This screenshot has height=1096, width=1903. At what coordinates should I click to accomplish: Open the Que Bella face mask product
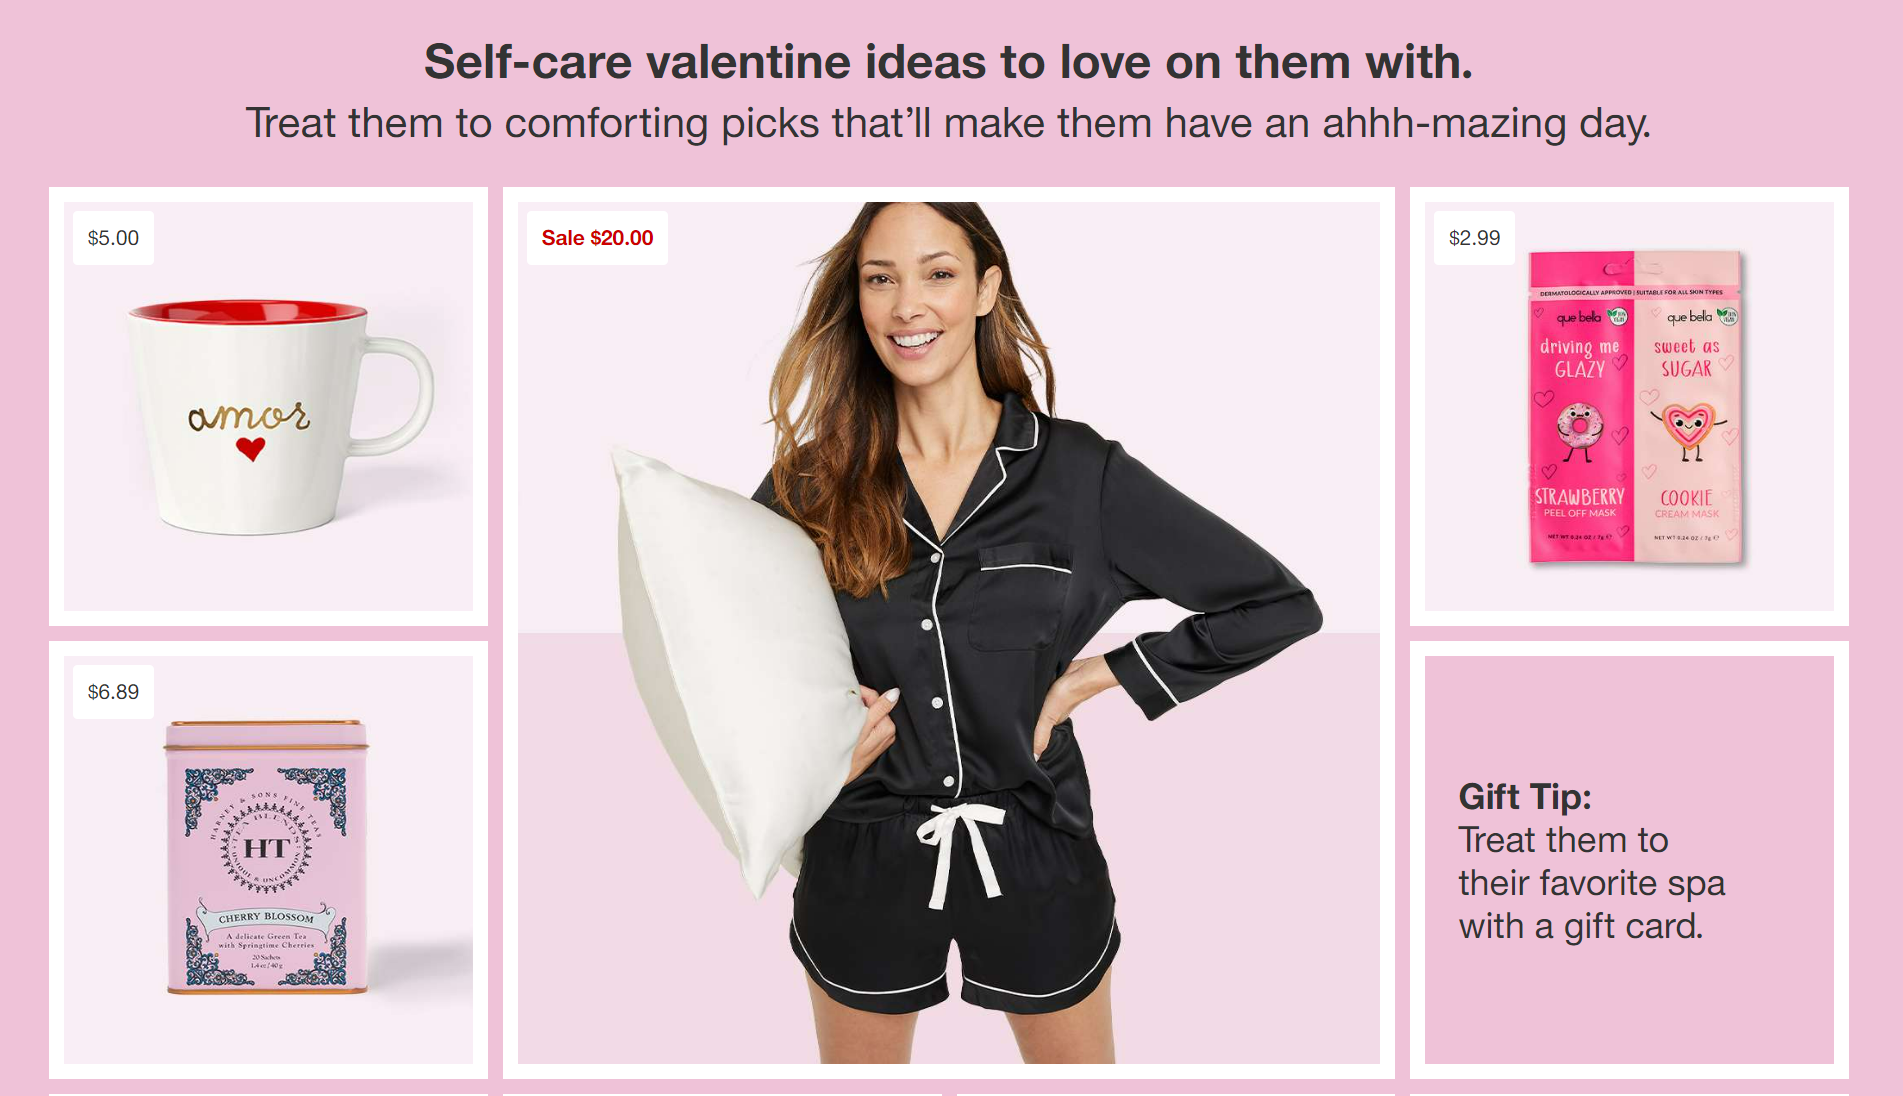1629,407
